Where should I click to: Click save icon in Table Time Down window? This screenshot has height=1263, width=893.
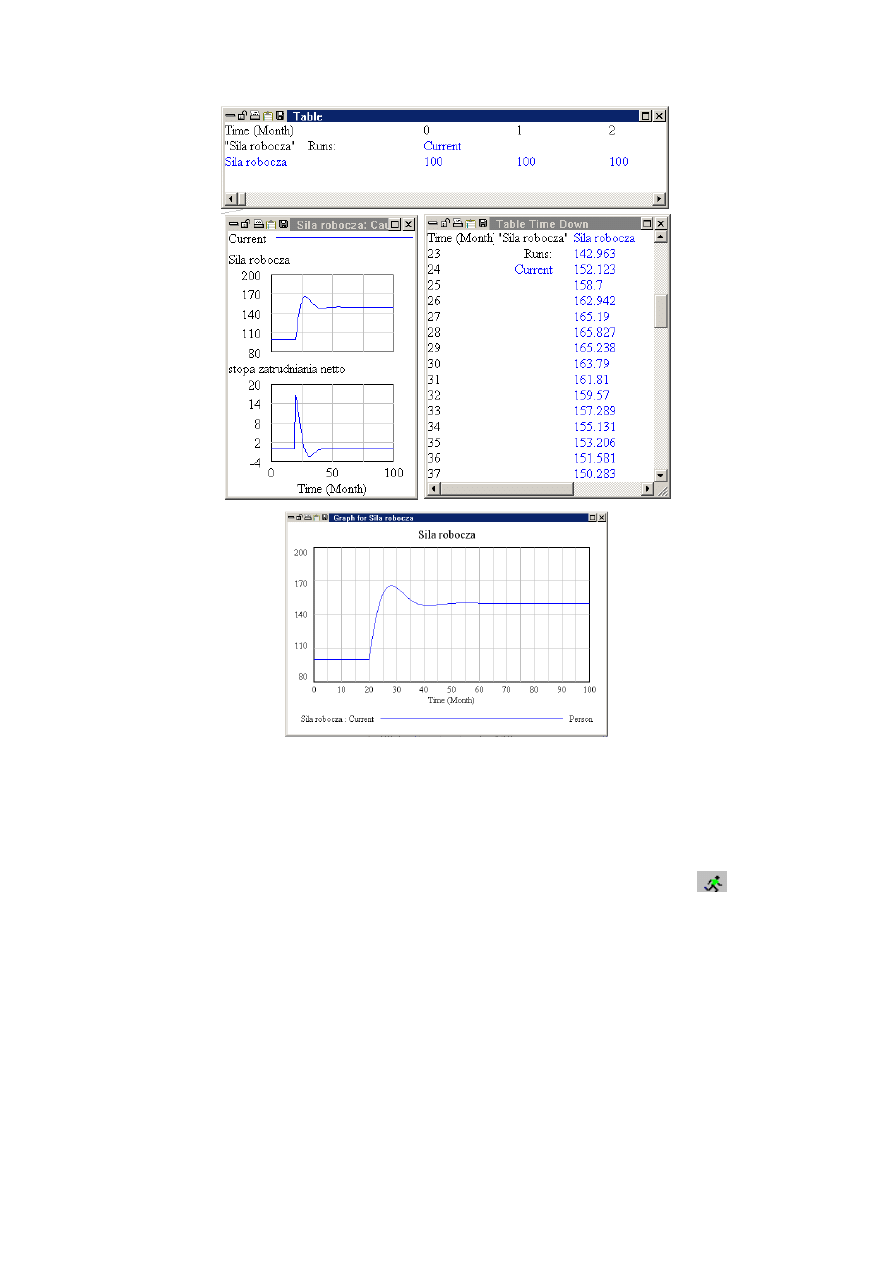click(483, 224)
